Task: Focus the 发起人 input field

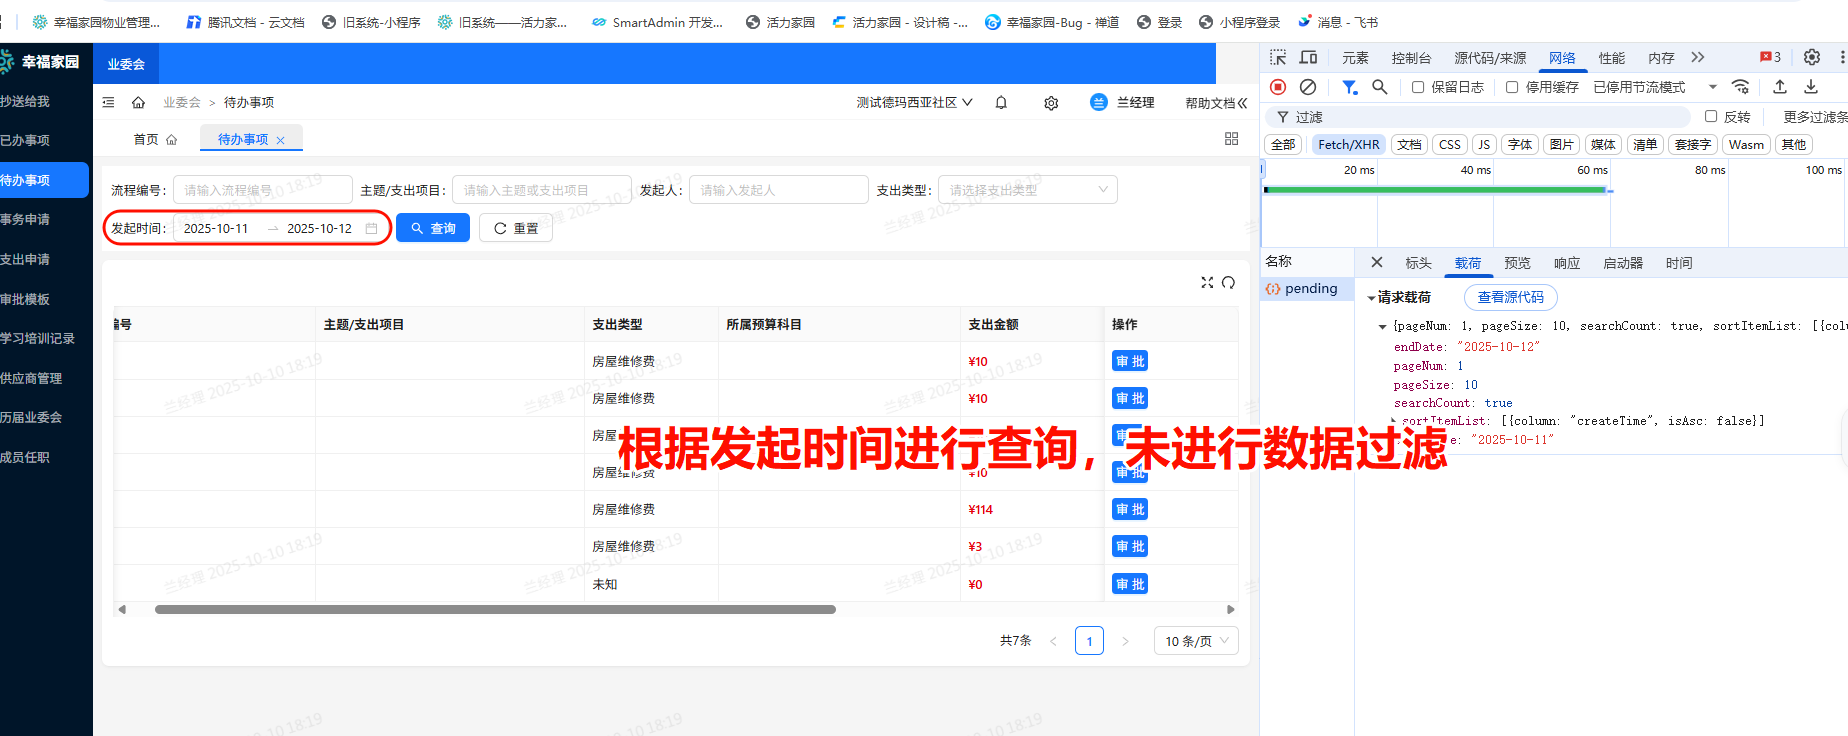Action: [778, 190]
